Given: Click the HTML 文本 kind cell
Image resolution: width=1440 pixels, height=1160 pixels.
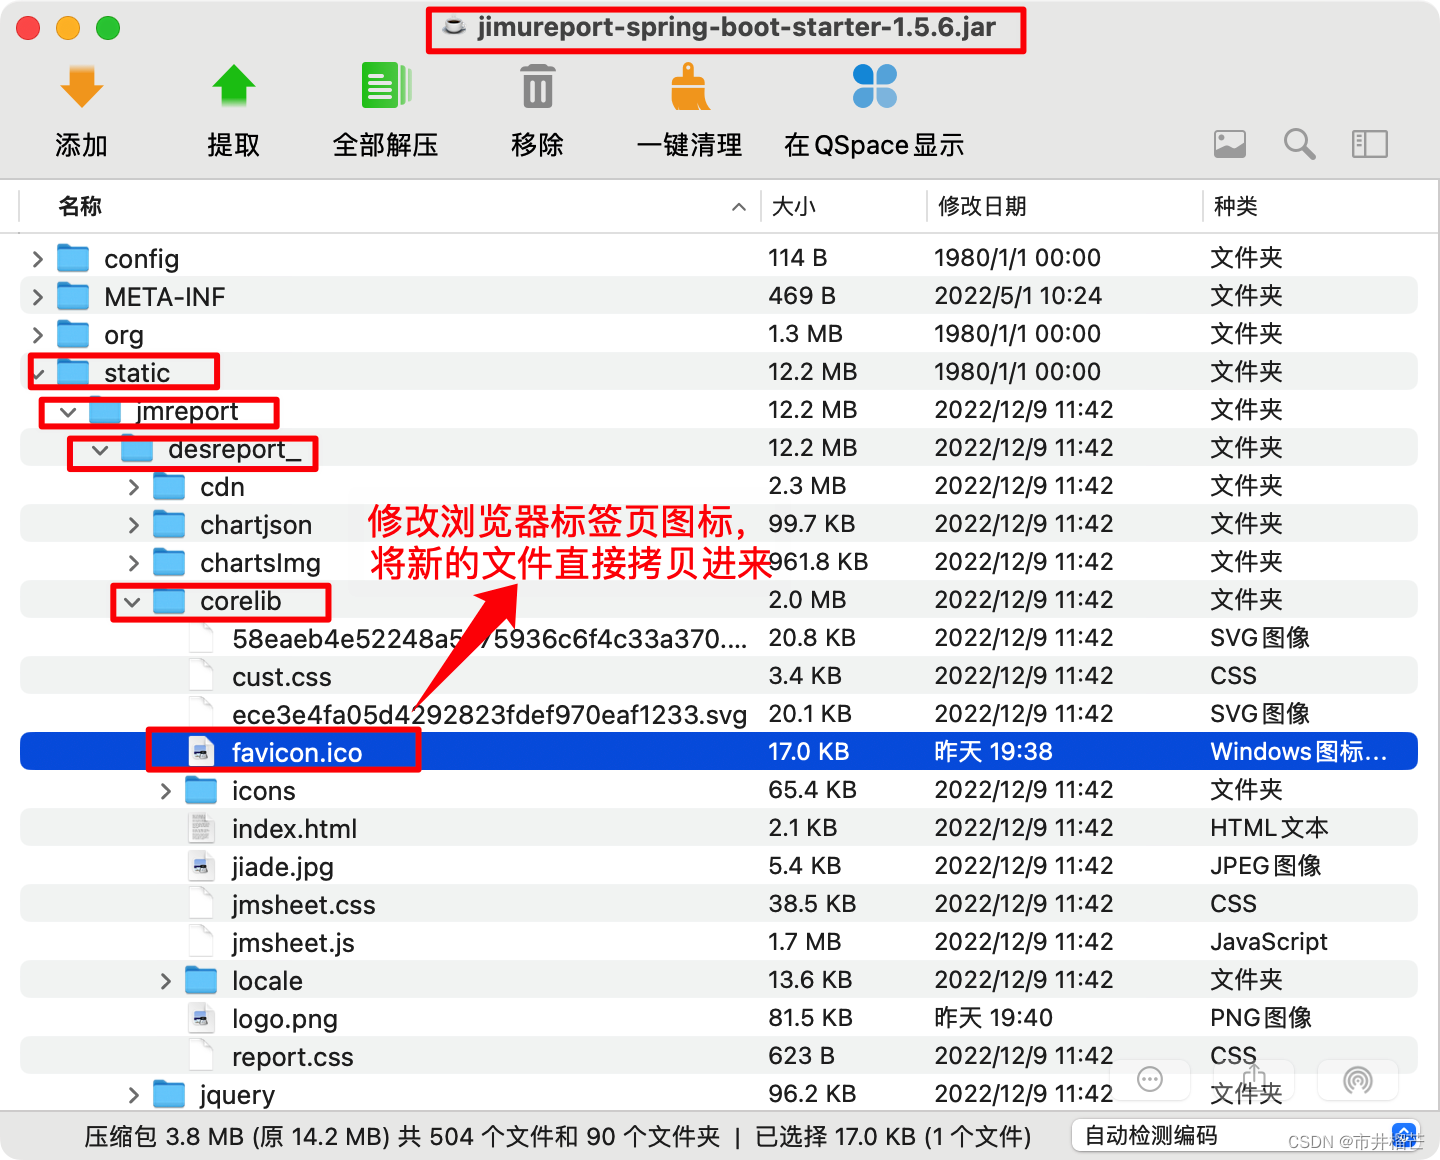Looking at the screenshot, I should point(1269,828).
